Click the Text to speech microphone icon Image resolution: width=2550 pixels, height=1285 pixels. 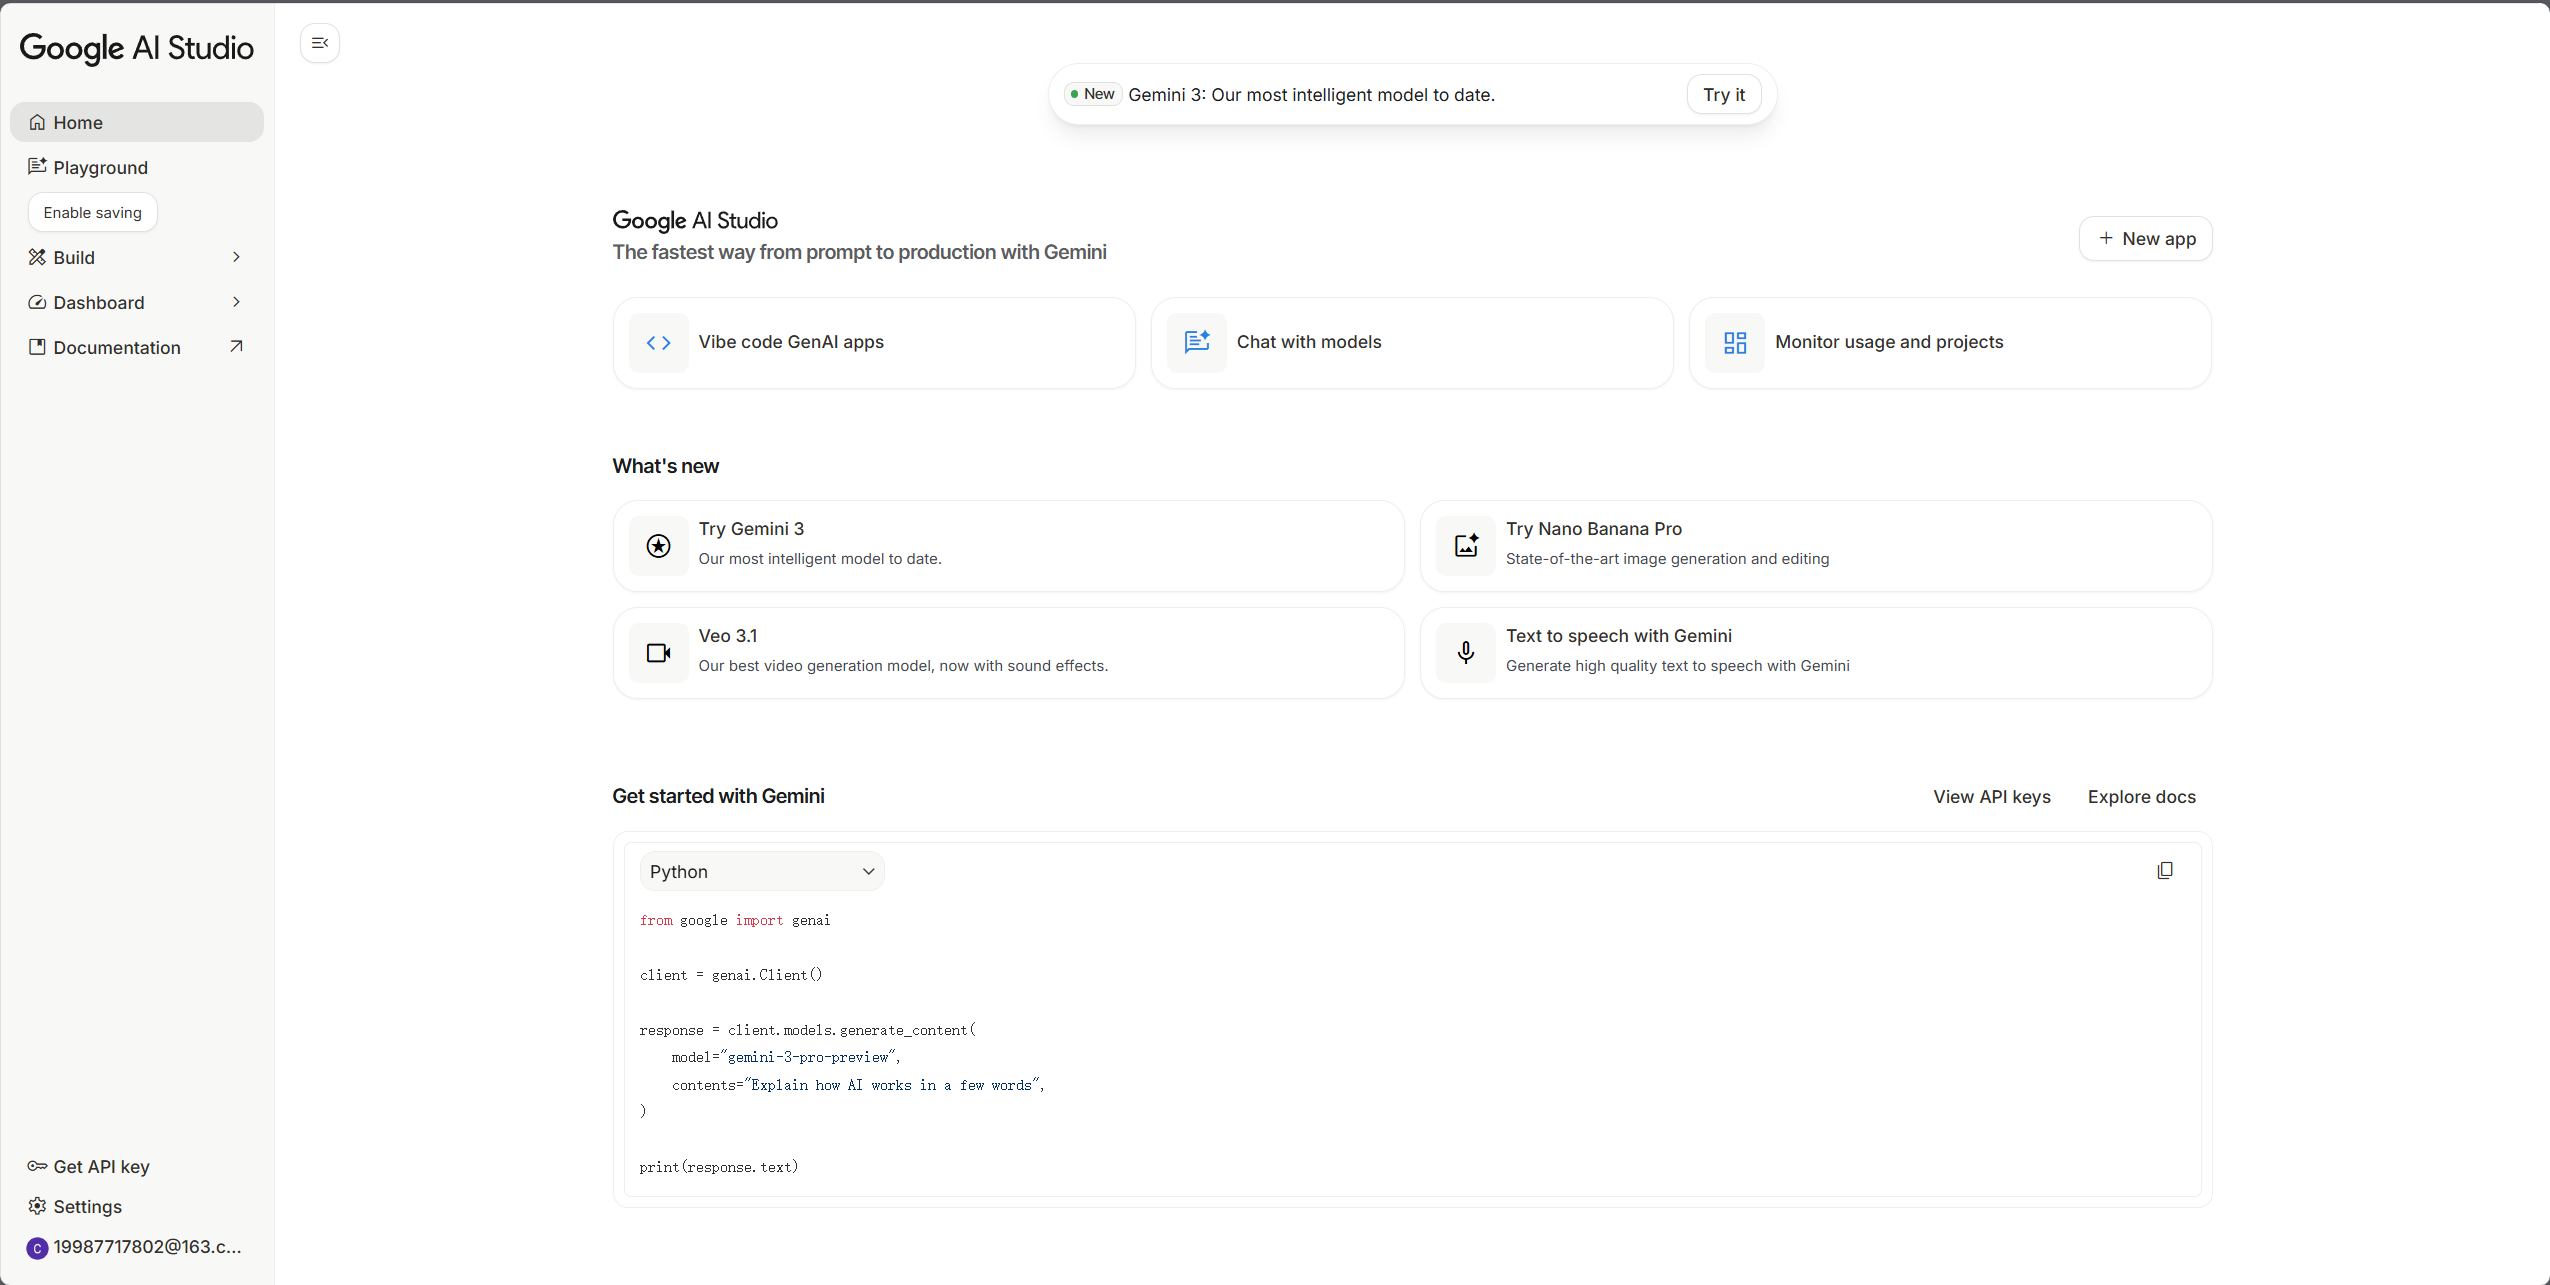(1466, 653)
